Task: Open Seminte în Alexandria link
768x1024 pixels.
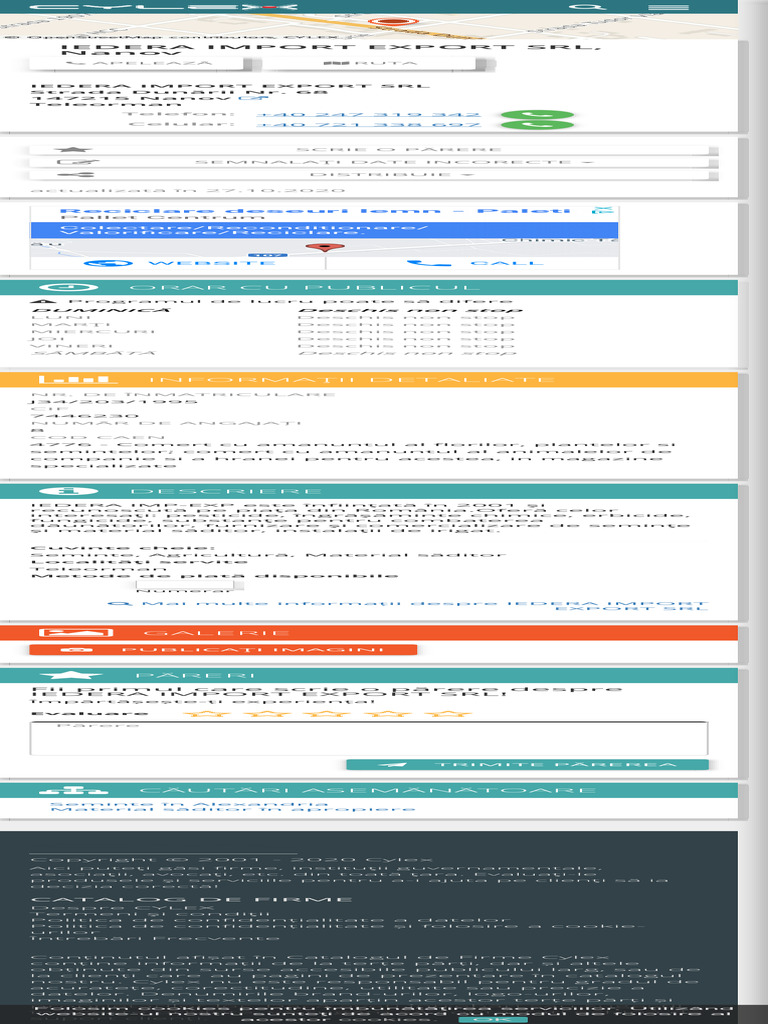Action: pyautogui.click(x=189, y=804)
